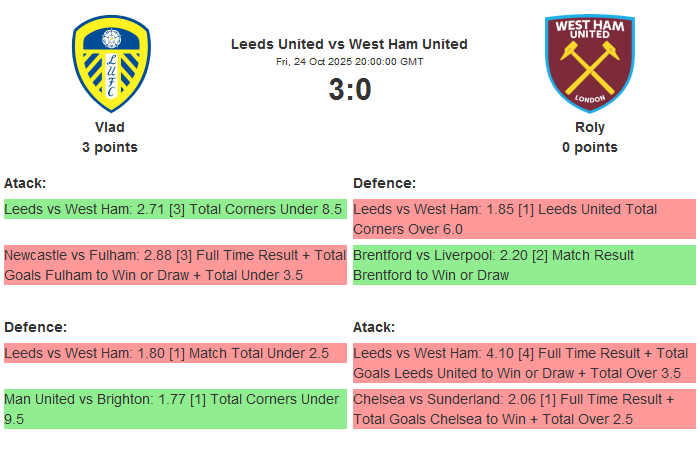Click the 3:0 match score

point(349,90)
